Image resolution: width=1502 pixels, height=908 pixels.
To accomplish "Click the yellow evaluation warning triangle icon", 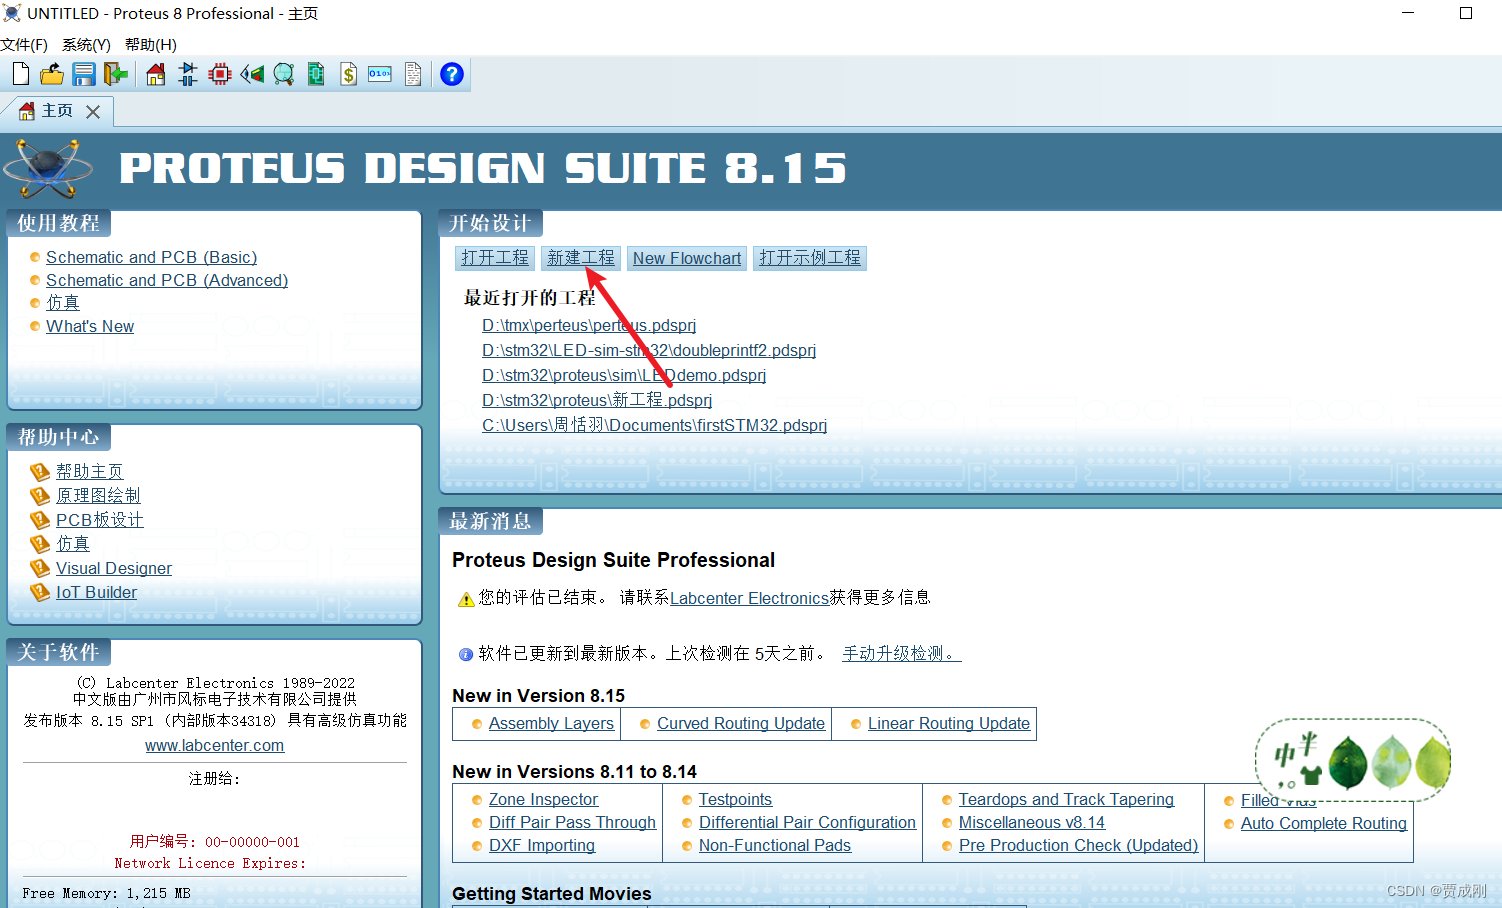I will point(466,599).
